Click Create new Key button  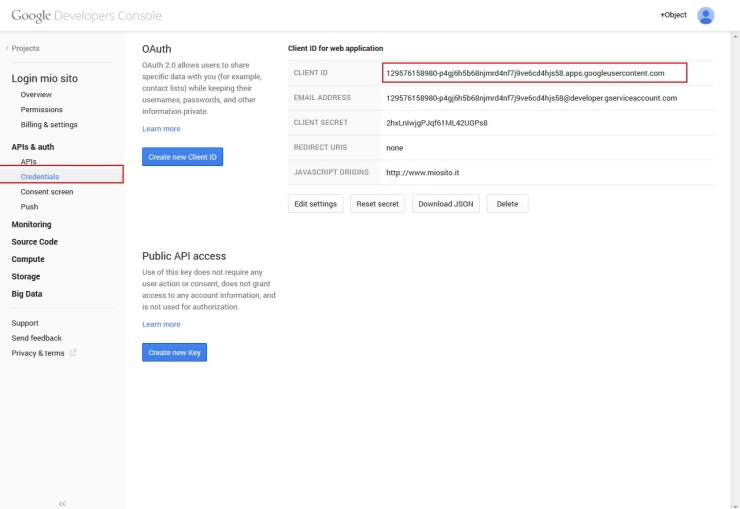[174, 353]
